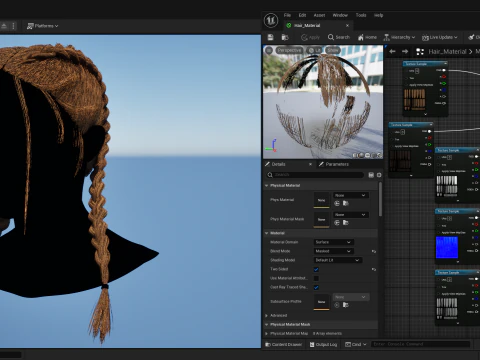Click the Browse to asset icon beside Save
Viewport: 480px width, 360px height.
[x=285, y=37]
